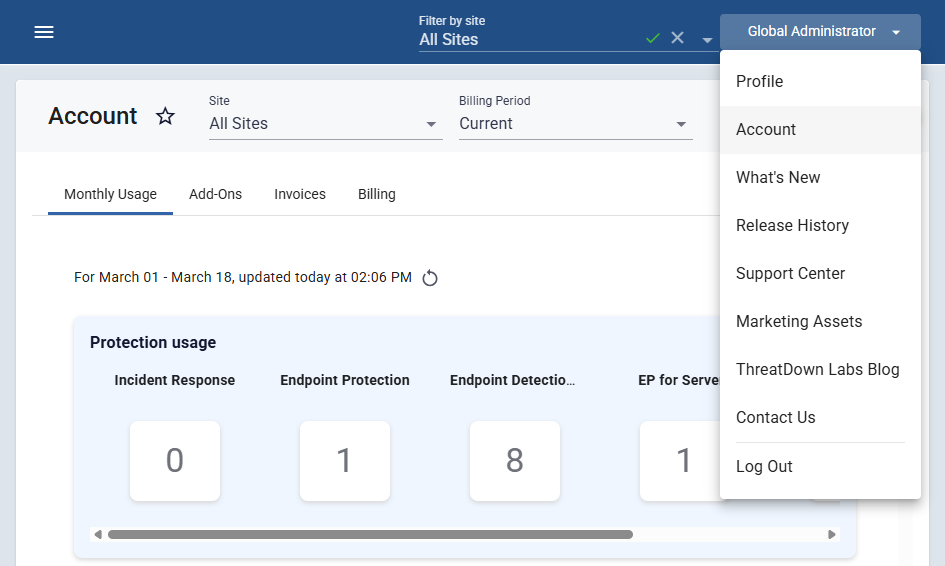Clear the site filter with X
This screenshot has width=945, height=566.
point(677,38)
